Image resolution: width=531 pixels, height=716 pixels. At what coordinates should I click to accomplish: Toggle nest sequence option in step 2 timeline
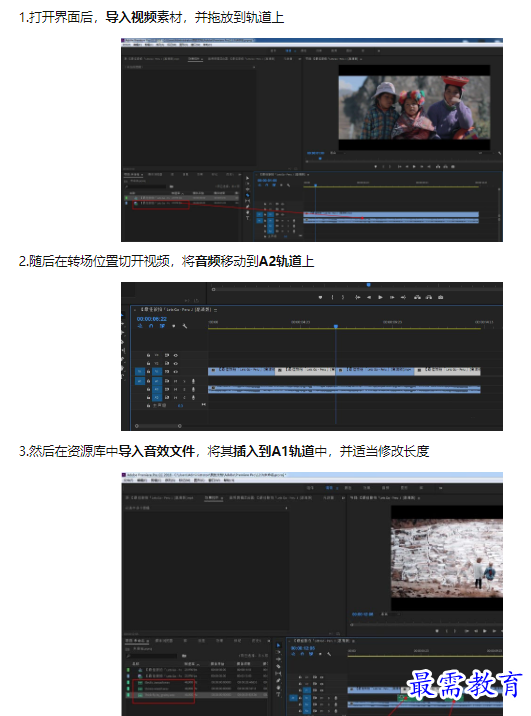(x=140, y=326)
